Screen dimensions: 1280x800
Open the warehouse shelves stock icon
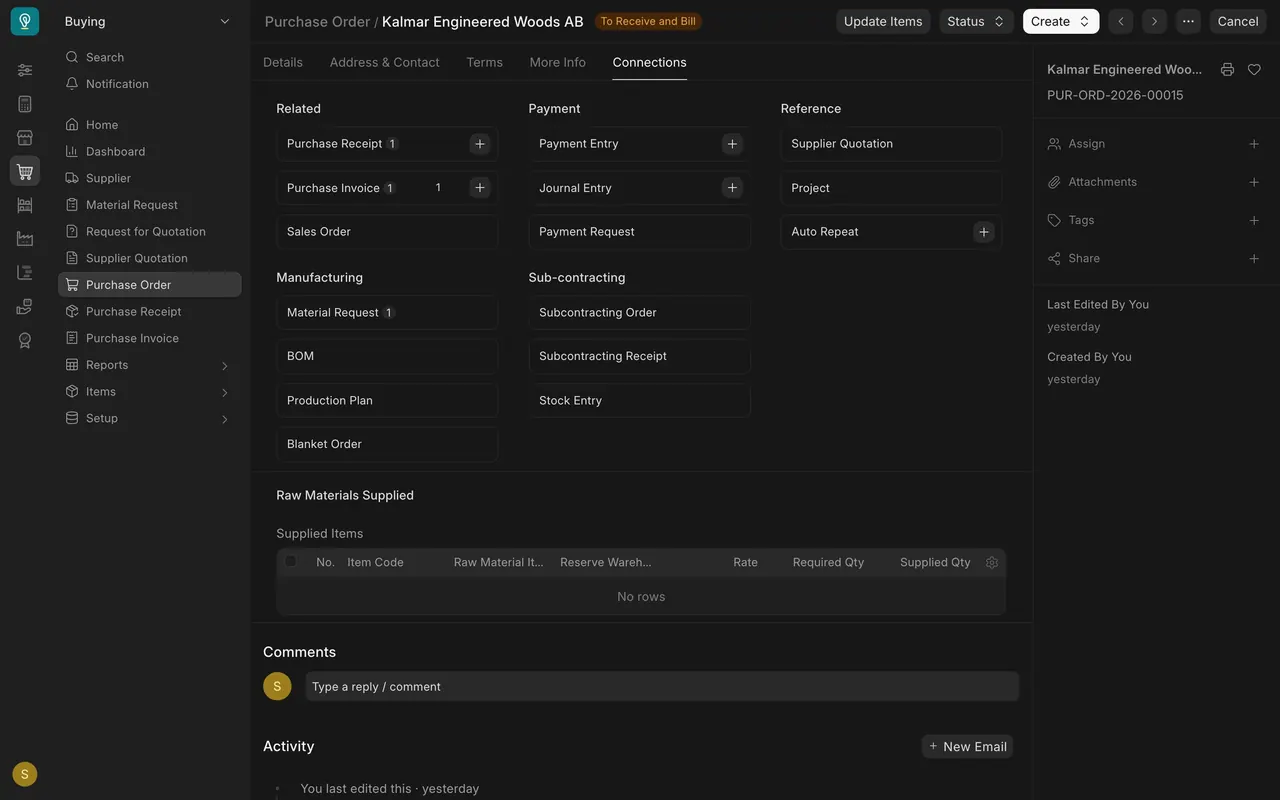(x=25, y=205)
